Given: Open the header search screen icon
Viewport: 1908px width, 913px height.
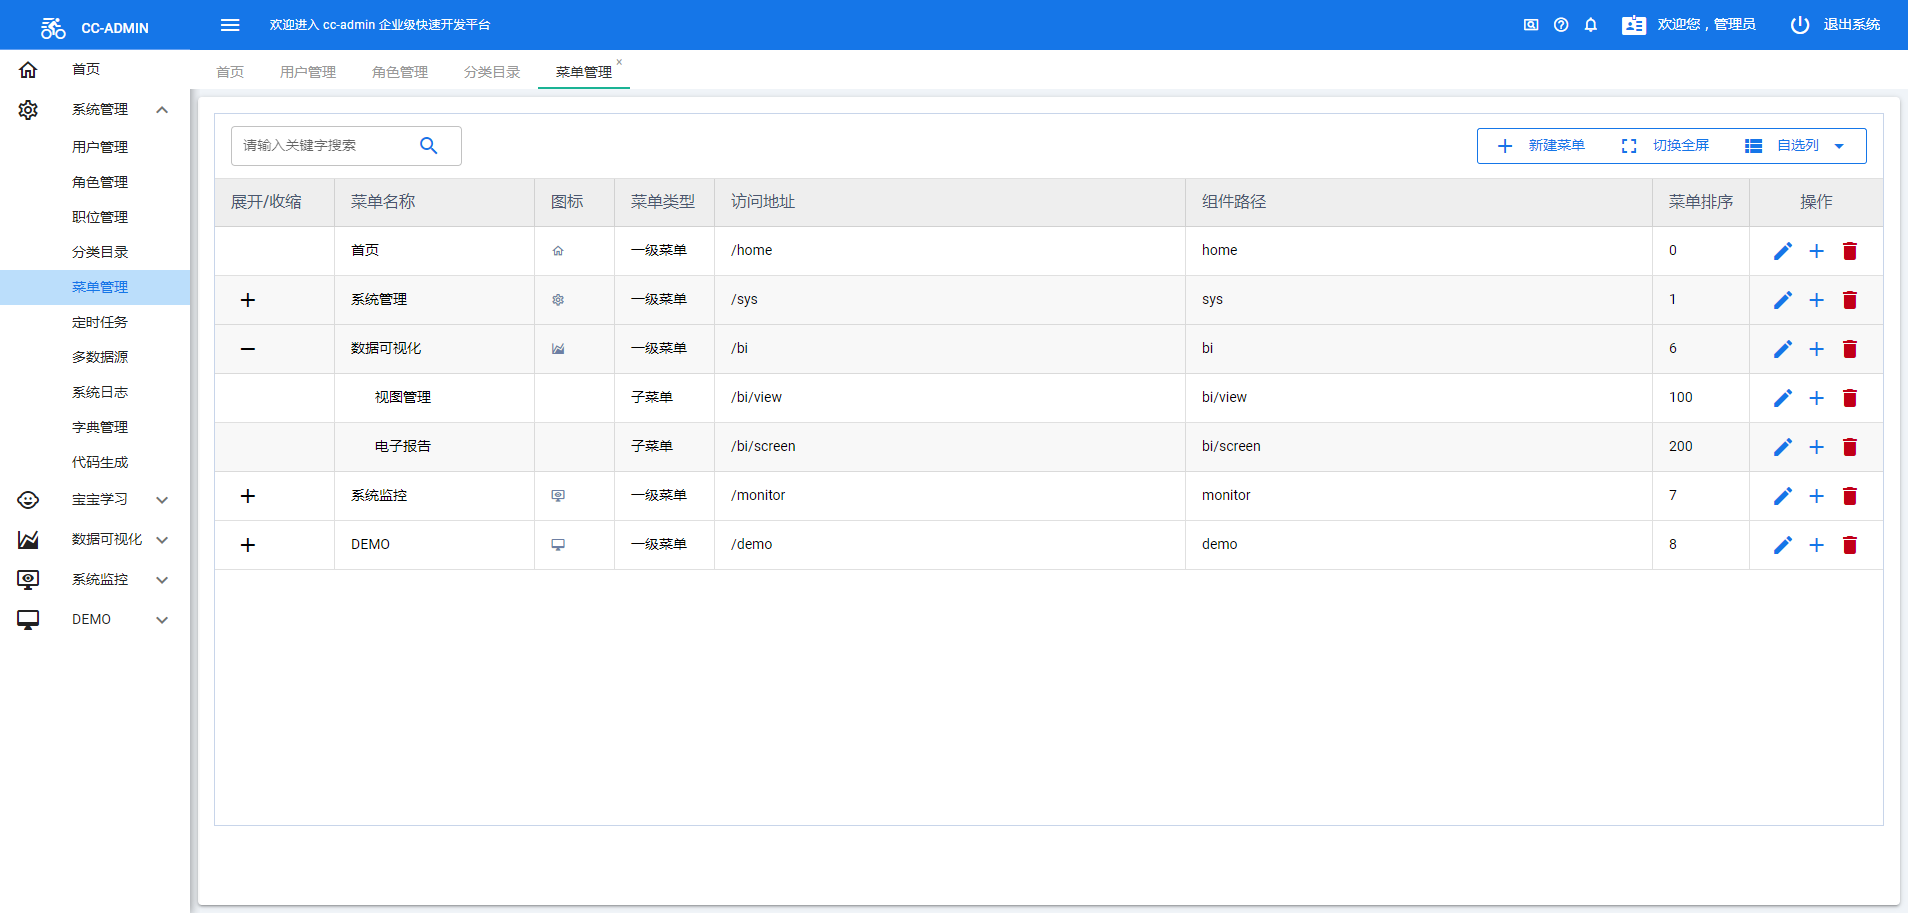Looking at the screenshot, I should click(1531, 25).
